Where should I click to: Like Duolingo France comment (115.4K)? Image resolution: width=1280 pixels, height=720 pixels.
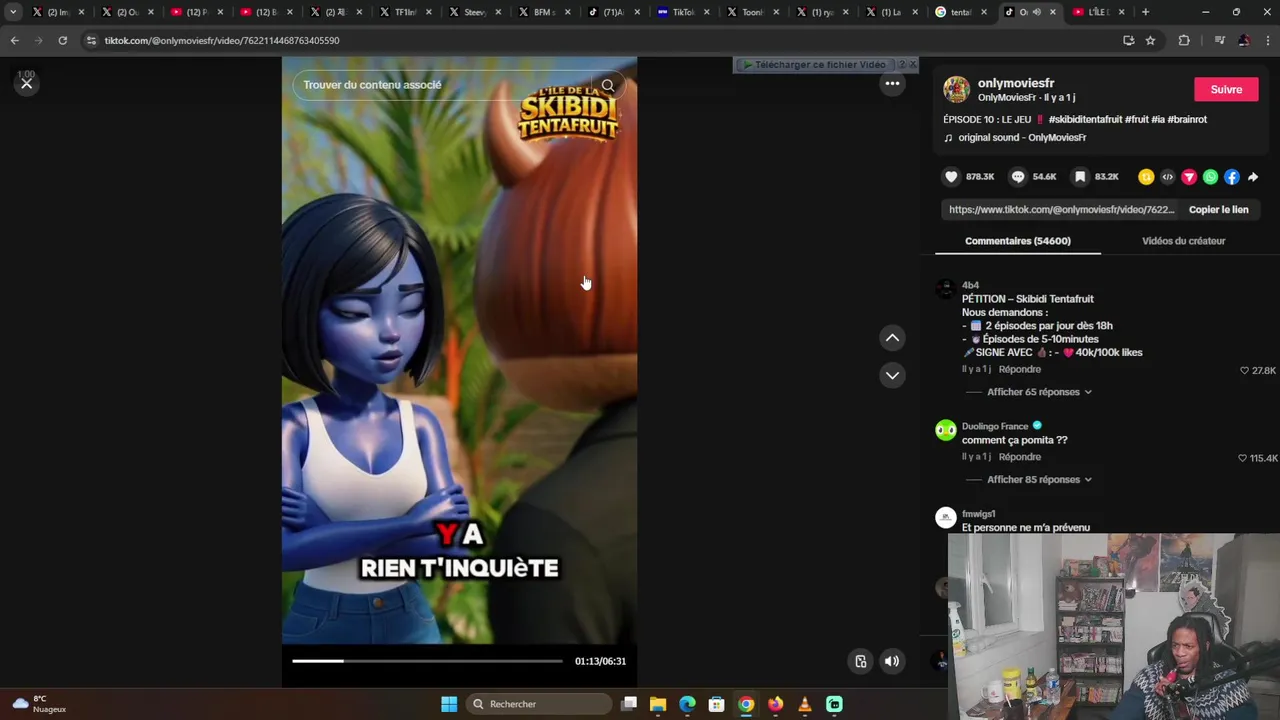[x=1242, y=458]
